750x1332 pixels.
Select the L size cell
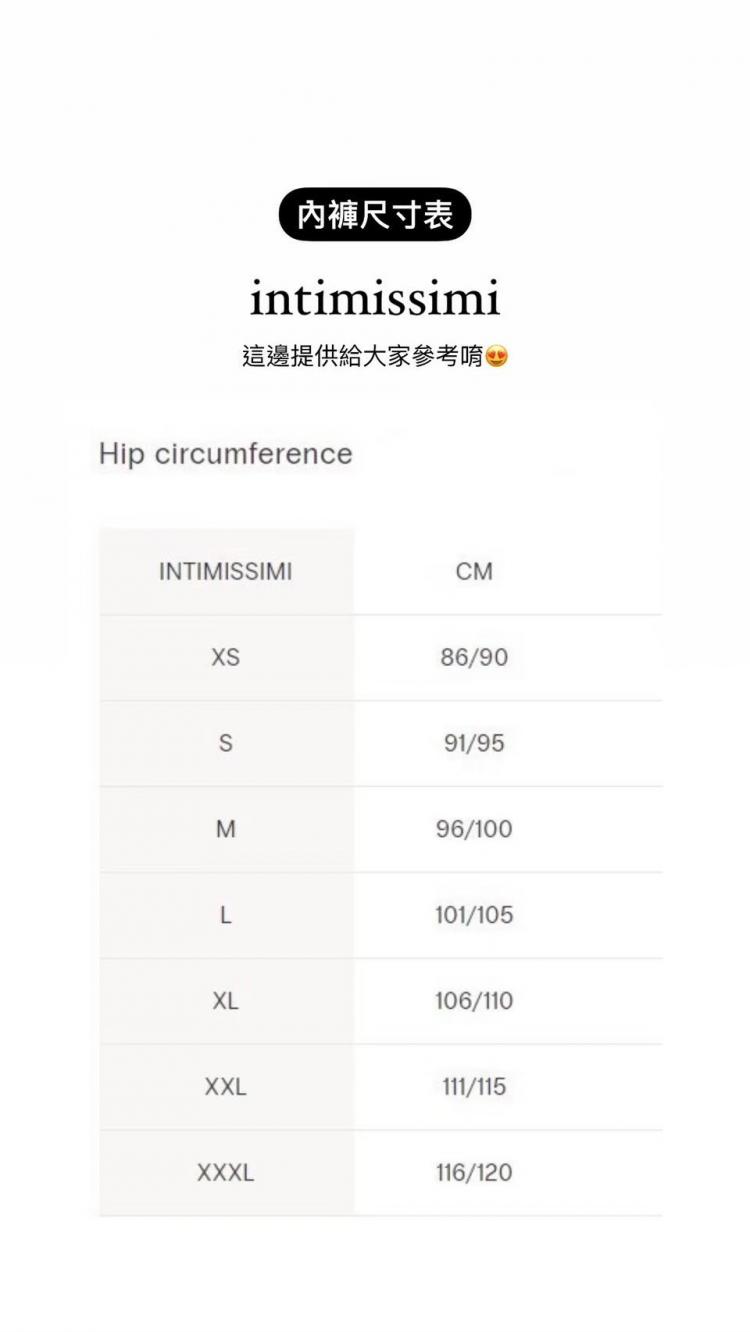[226, 916]
